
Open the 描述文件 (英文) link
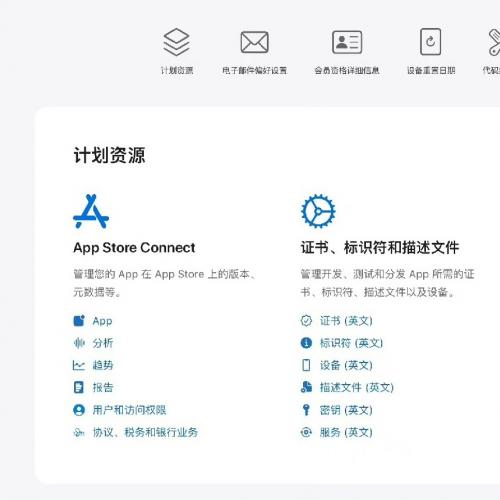pyautogui.click(x=357, y=387)
